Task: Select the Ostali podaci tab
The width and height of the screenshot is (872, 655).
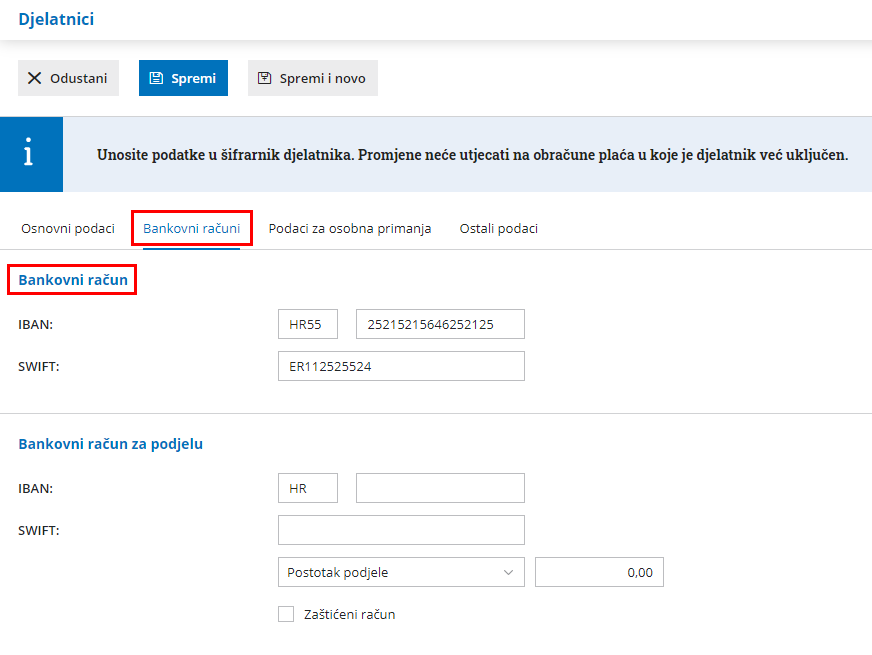Action: 500,228
